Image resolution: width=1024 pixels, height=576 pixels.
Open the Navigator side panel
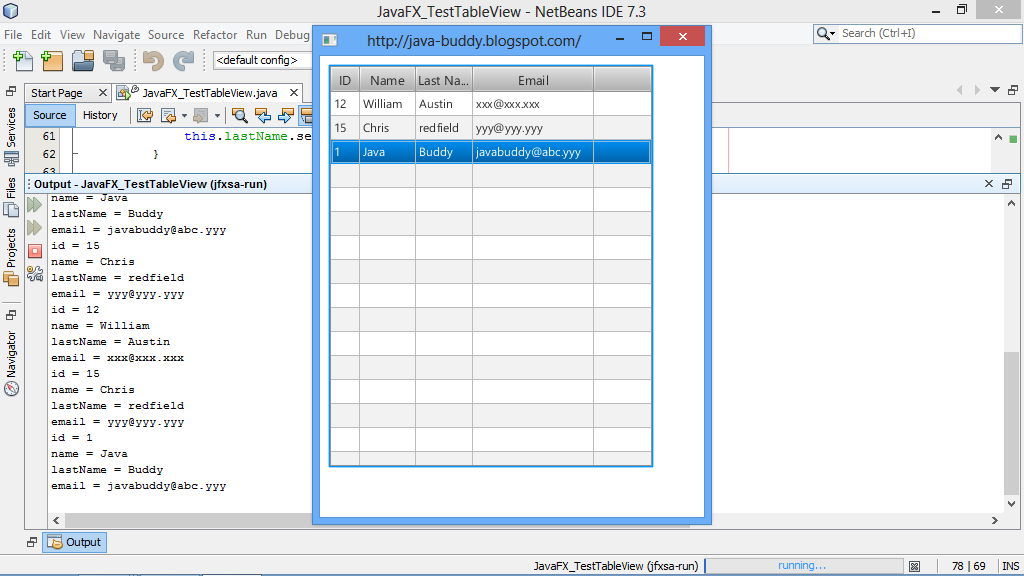pyautogui.click(x=11, y=363)
